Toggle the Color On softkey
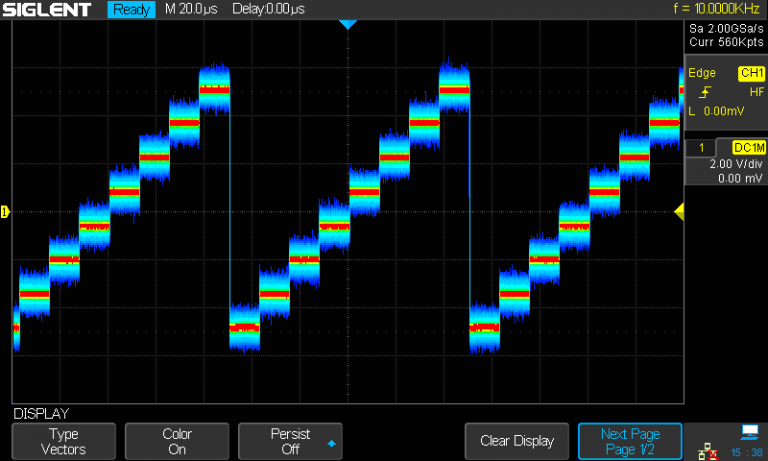Image resolution: width=768 pixels, height=461 pixels. click(177, 441)
